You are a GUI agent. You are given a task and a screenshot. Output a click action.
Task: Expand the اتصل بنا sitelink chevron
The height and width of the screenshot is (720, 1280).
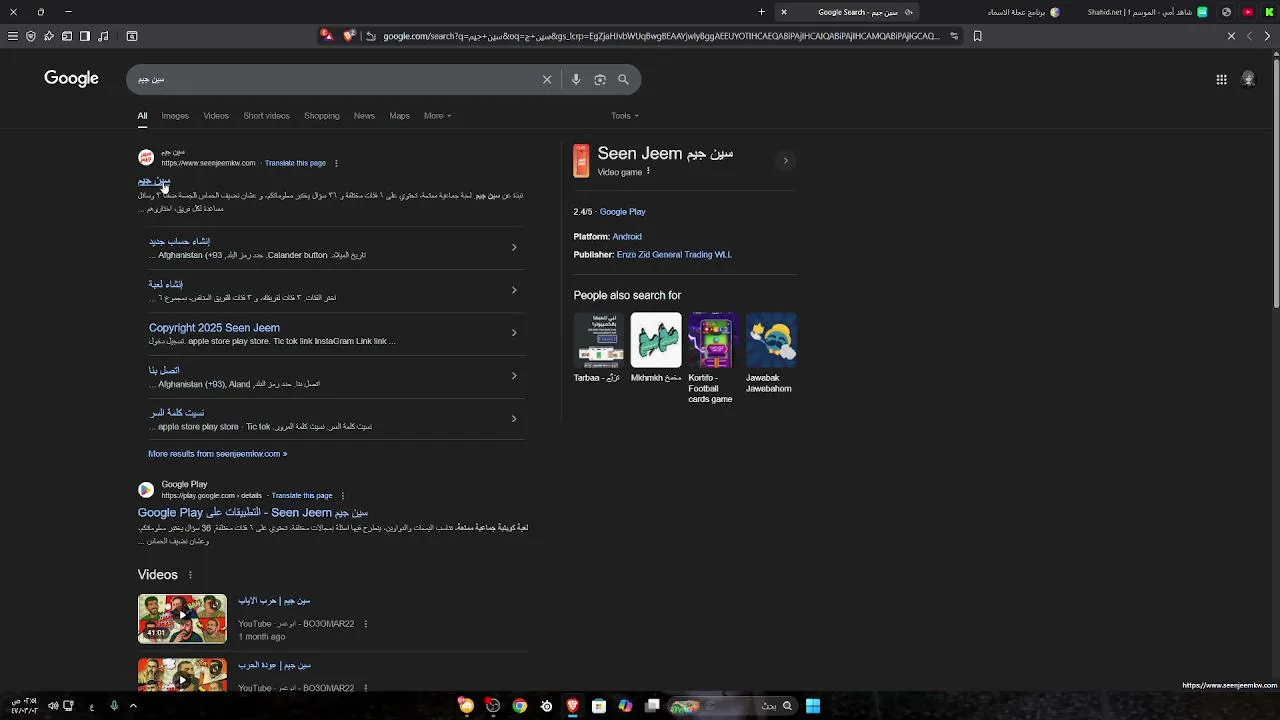coord(514,376)
